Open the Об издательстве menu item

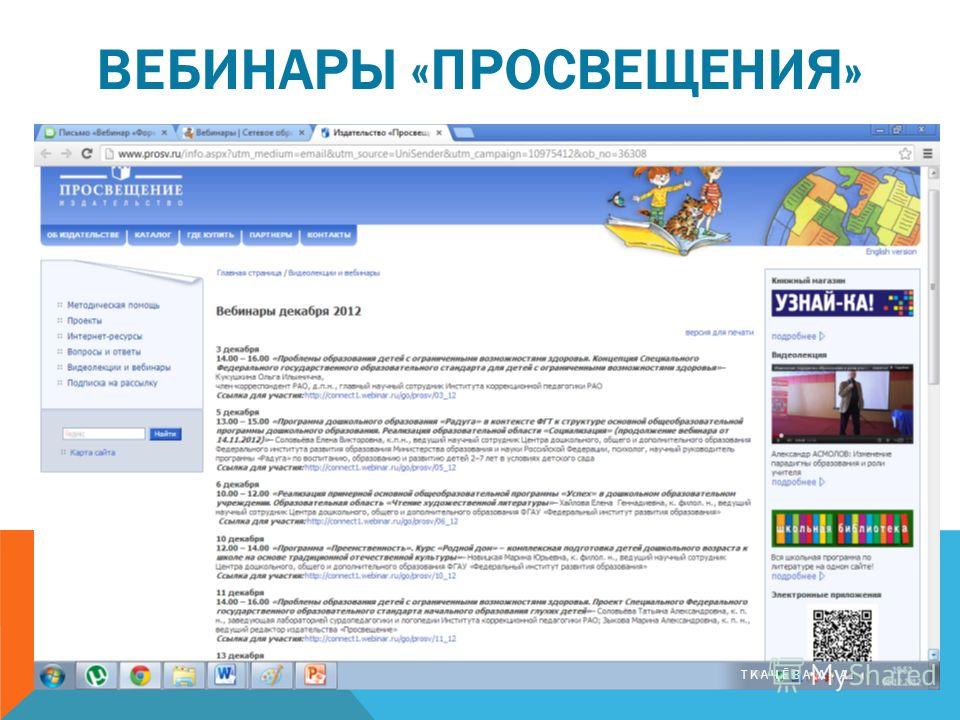tap(83, 235)
